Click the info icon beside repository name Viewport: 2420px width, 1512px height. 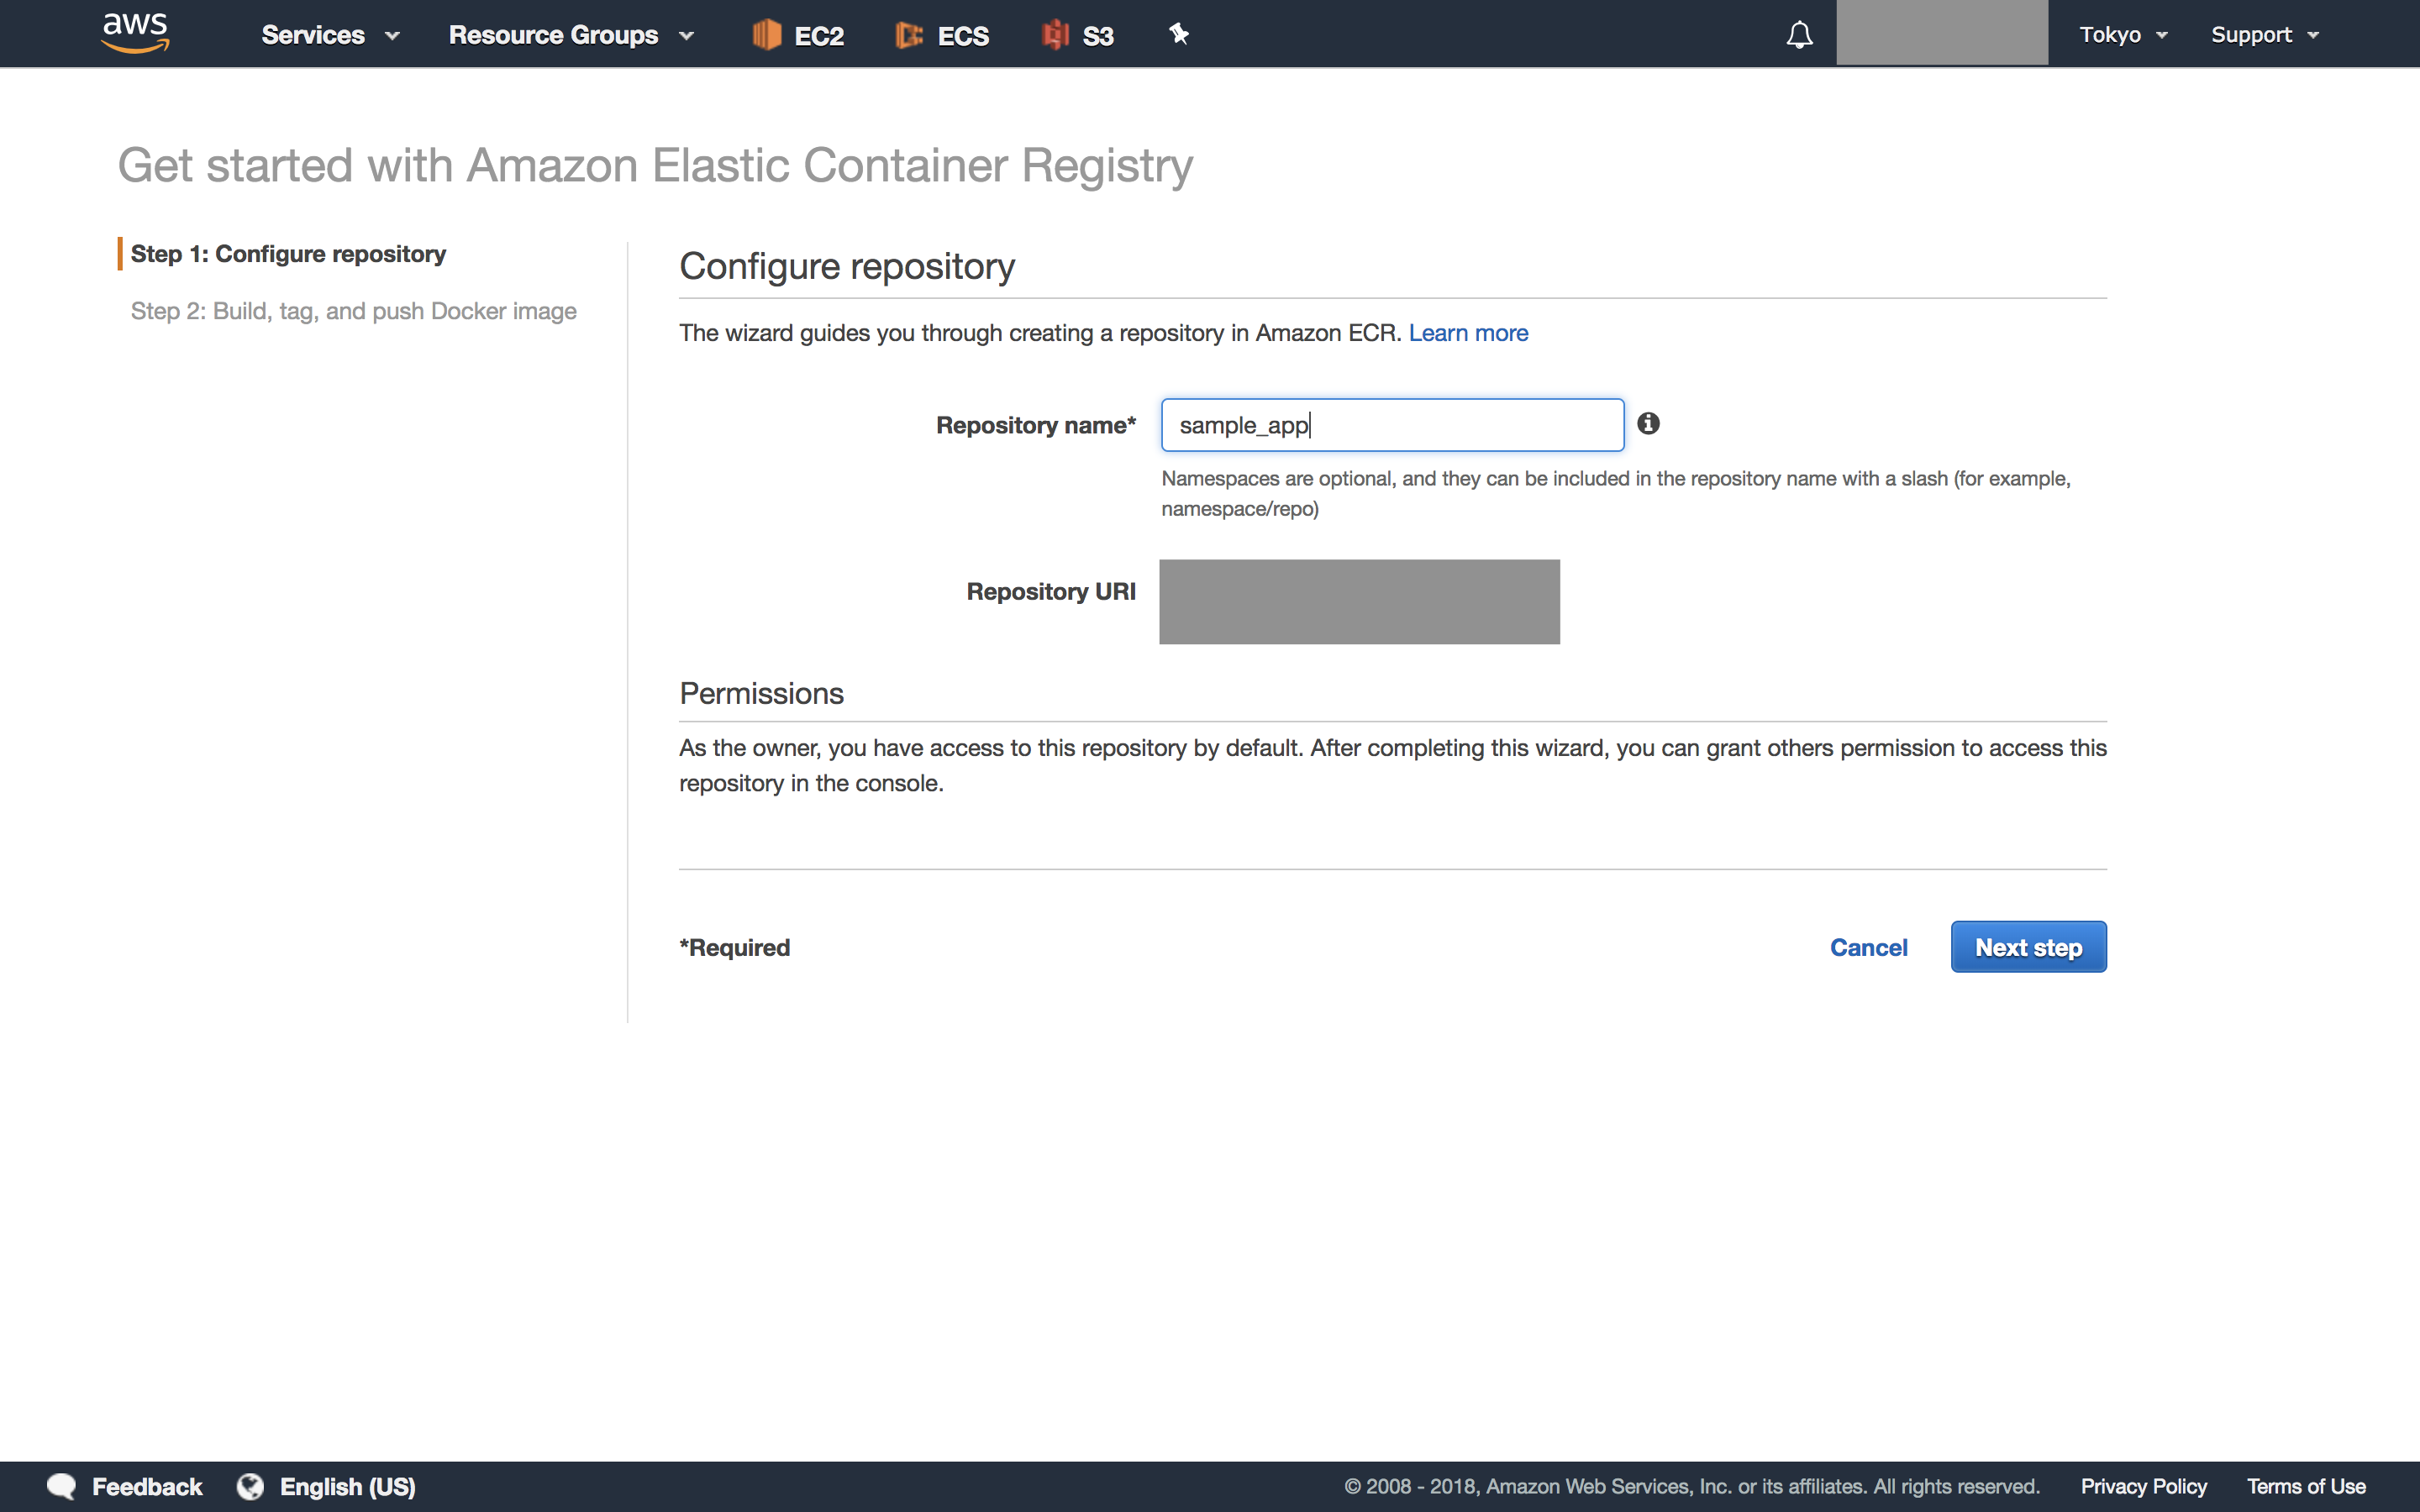point(1648,424)
